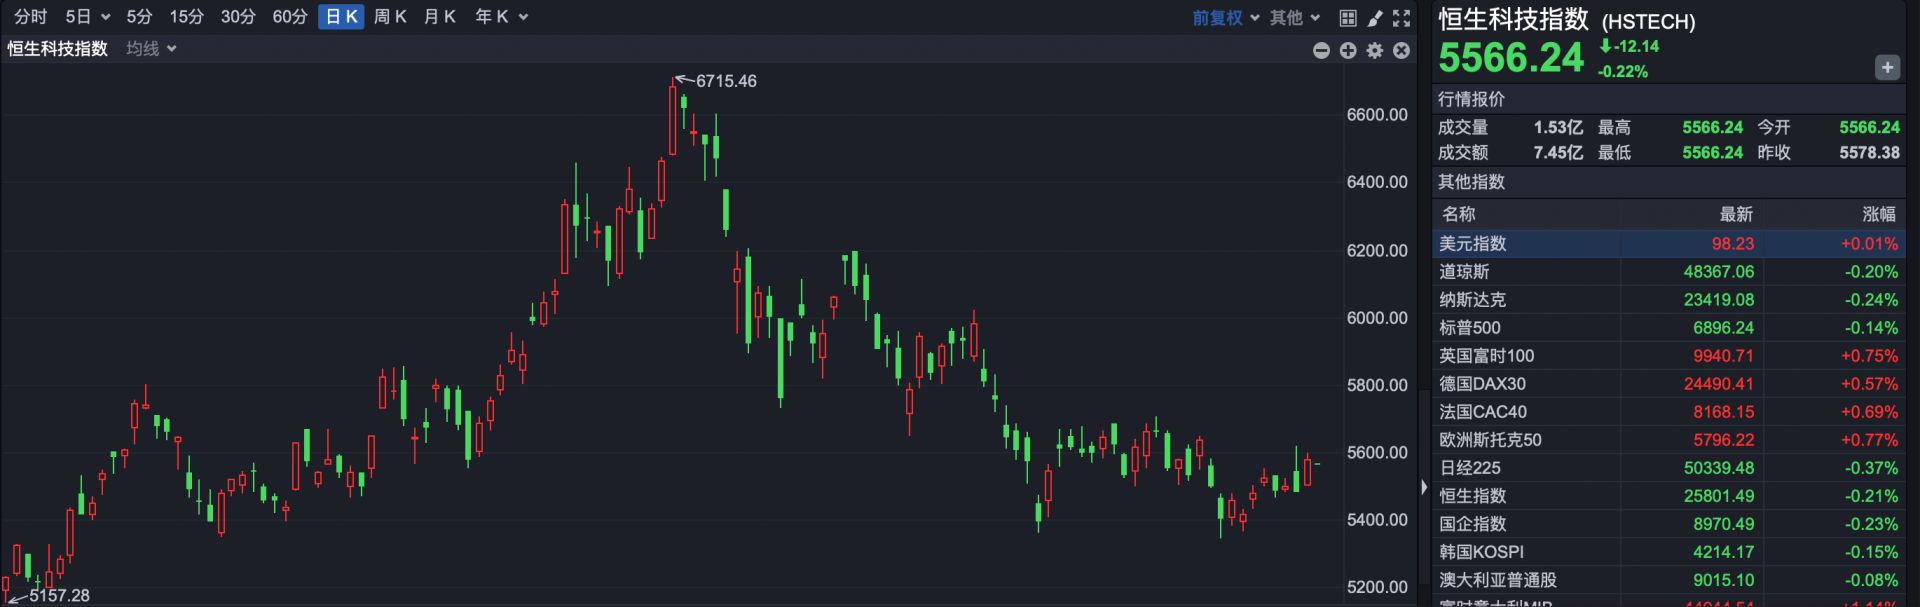Open chart settings gear
The image size is (1920, 607).
pos(1375,50)
